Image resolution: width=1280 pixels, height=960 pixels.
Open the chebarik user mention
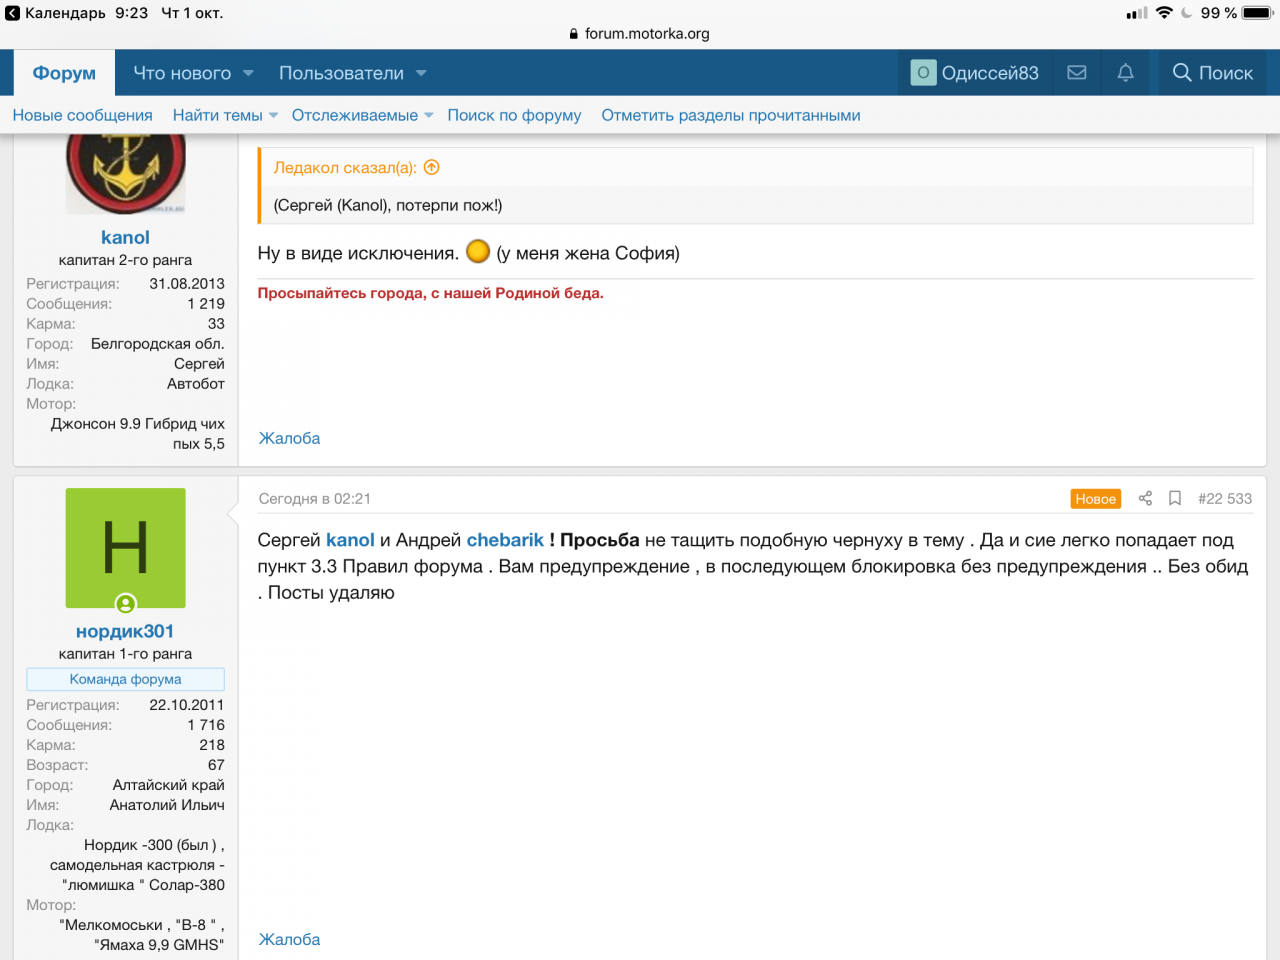(x=505, y=540)
